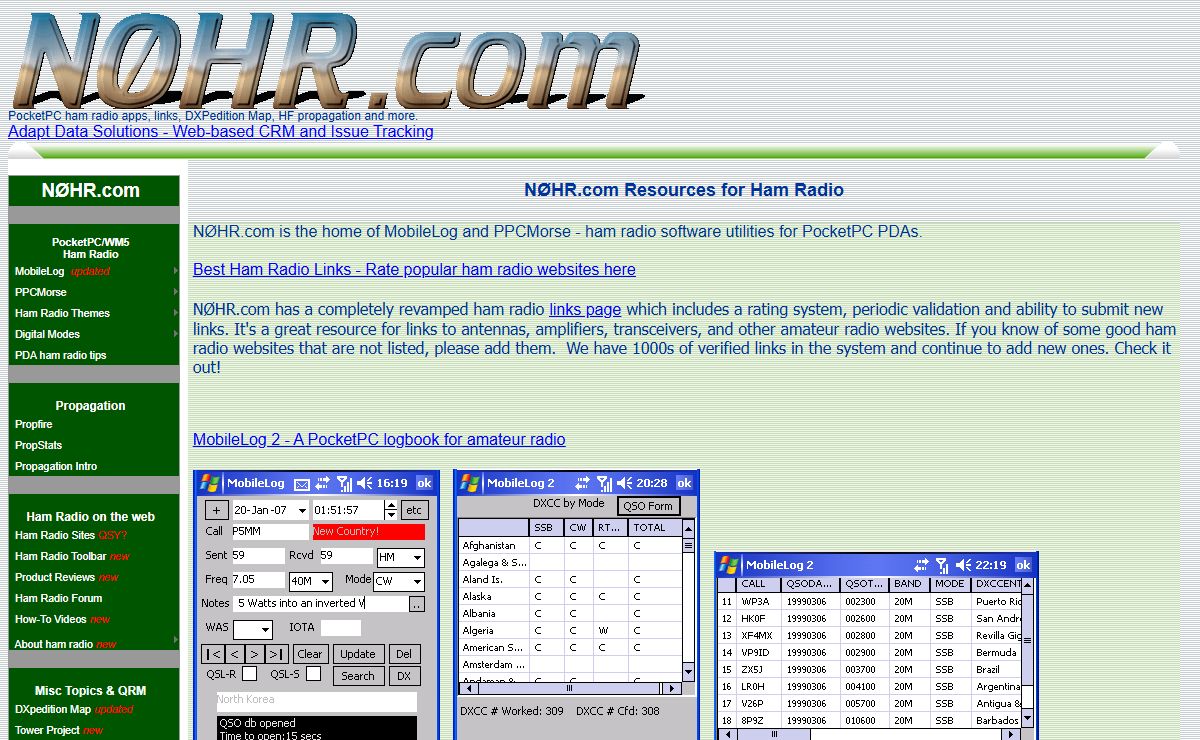Tap speaker volume icon in the 22:19 screen
Image resolution: width=1200 pixels, height=740 pixels.
coord(964,565)
